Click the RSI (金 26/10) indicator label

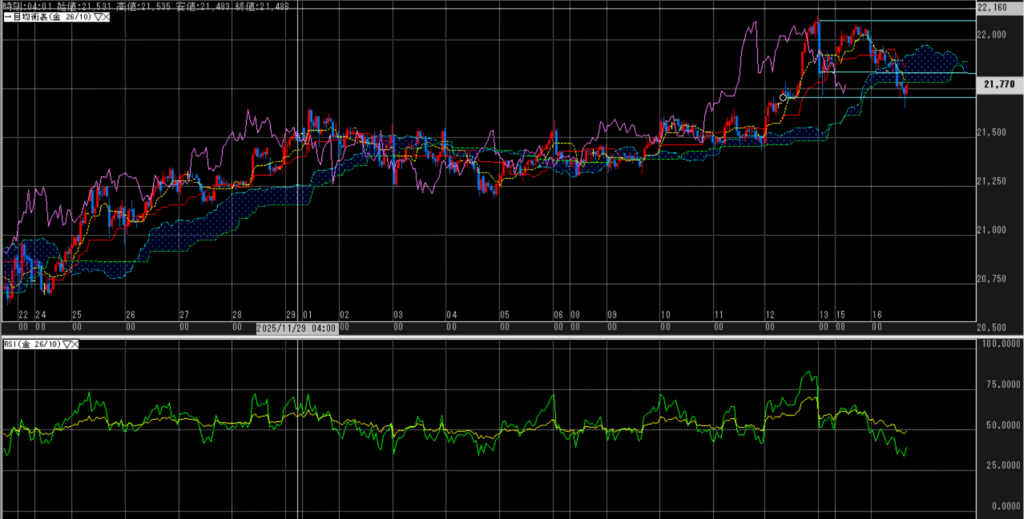(x=30, y=344)
